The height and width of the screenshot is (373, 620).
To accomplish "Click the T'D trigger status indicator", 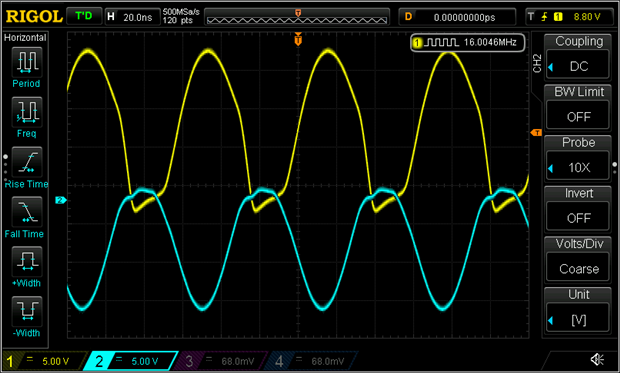I will [84, 16].
